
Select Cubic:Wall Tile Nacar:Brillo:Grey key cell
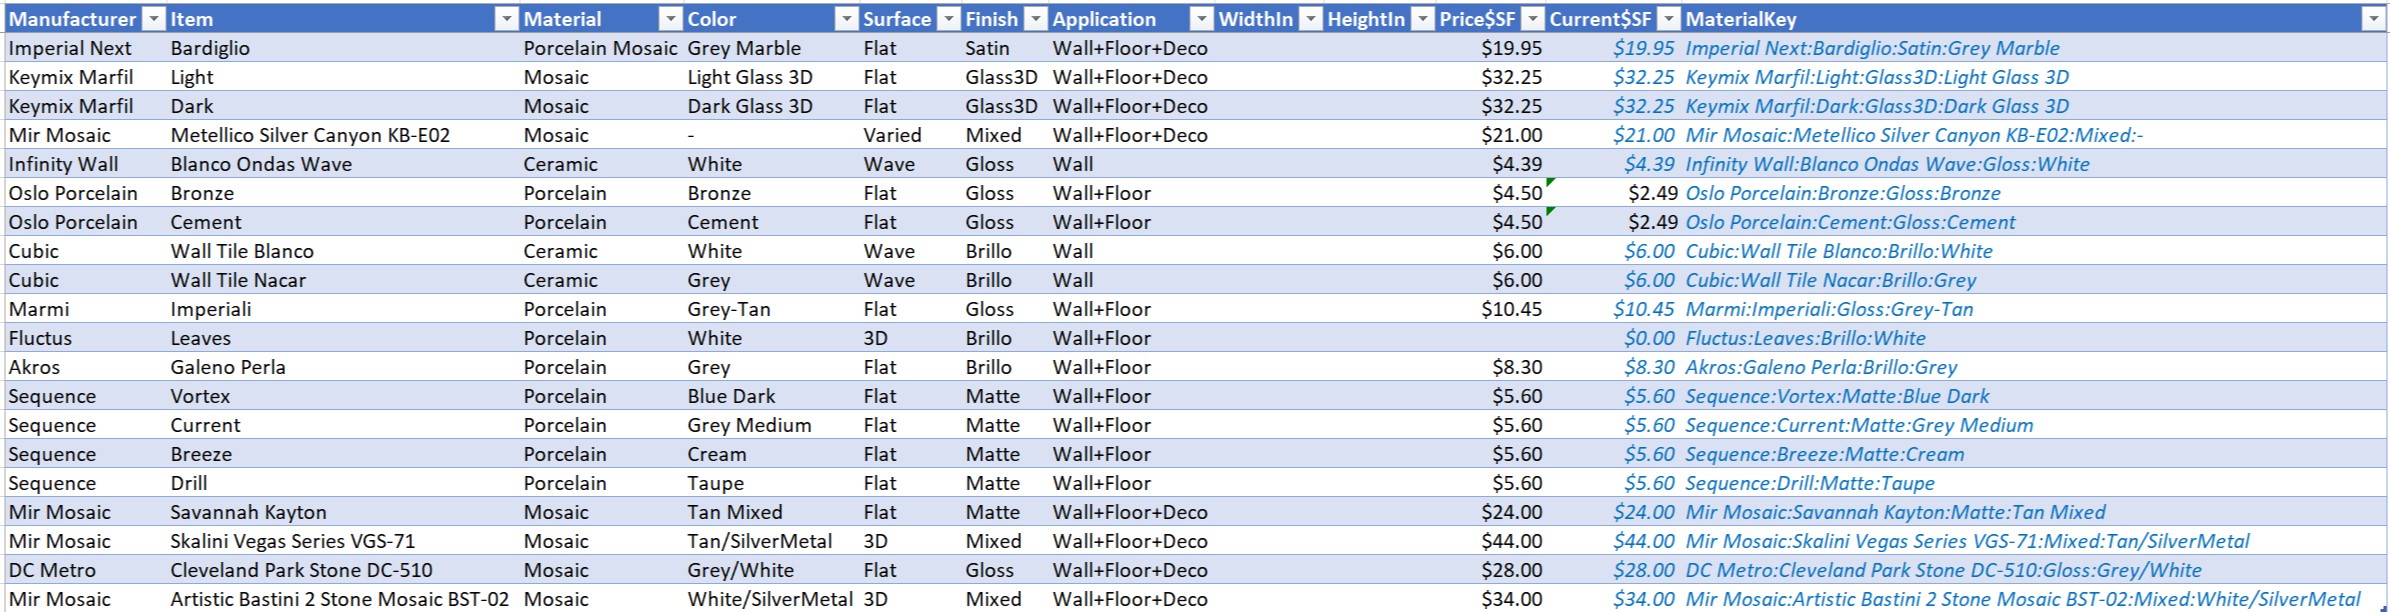pyautogui.click(x=2034, y=280)
